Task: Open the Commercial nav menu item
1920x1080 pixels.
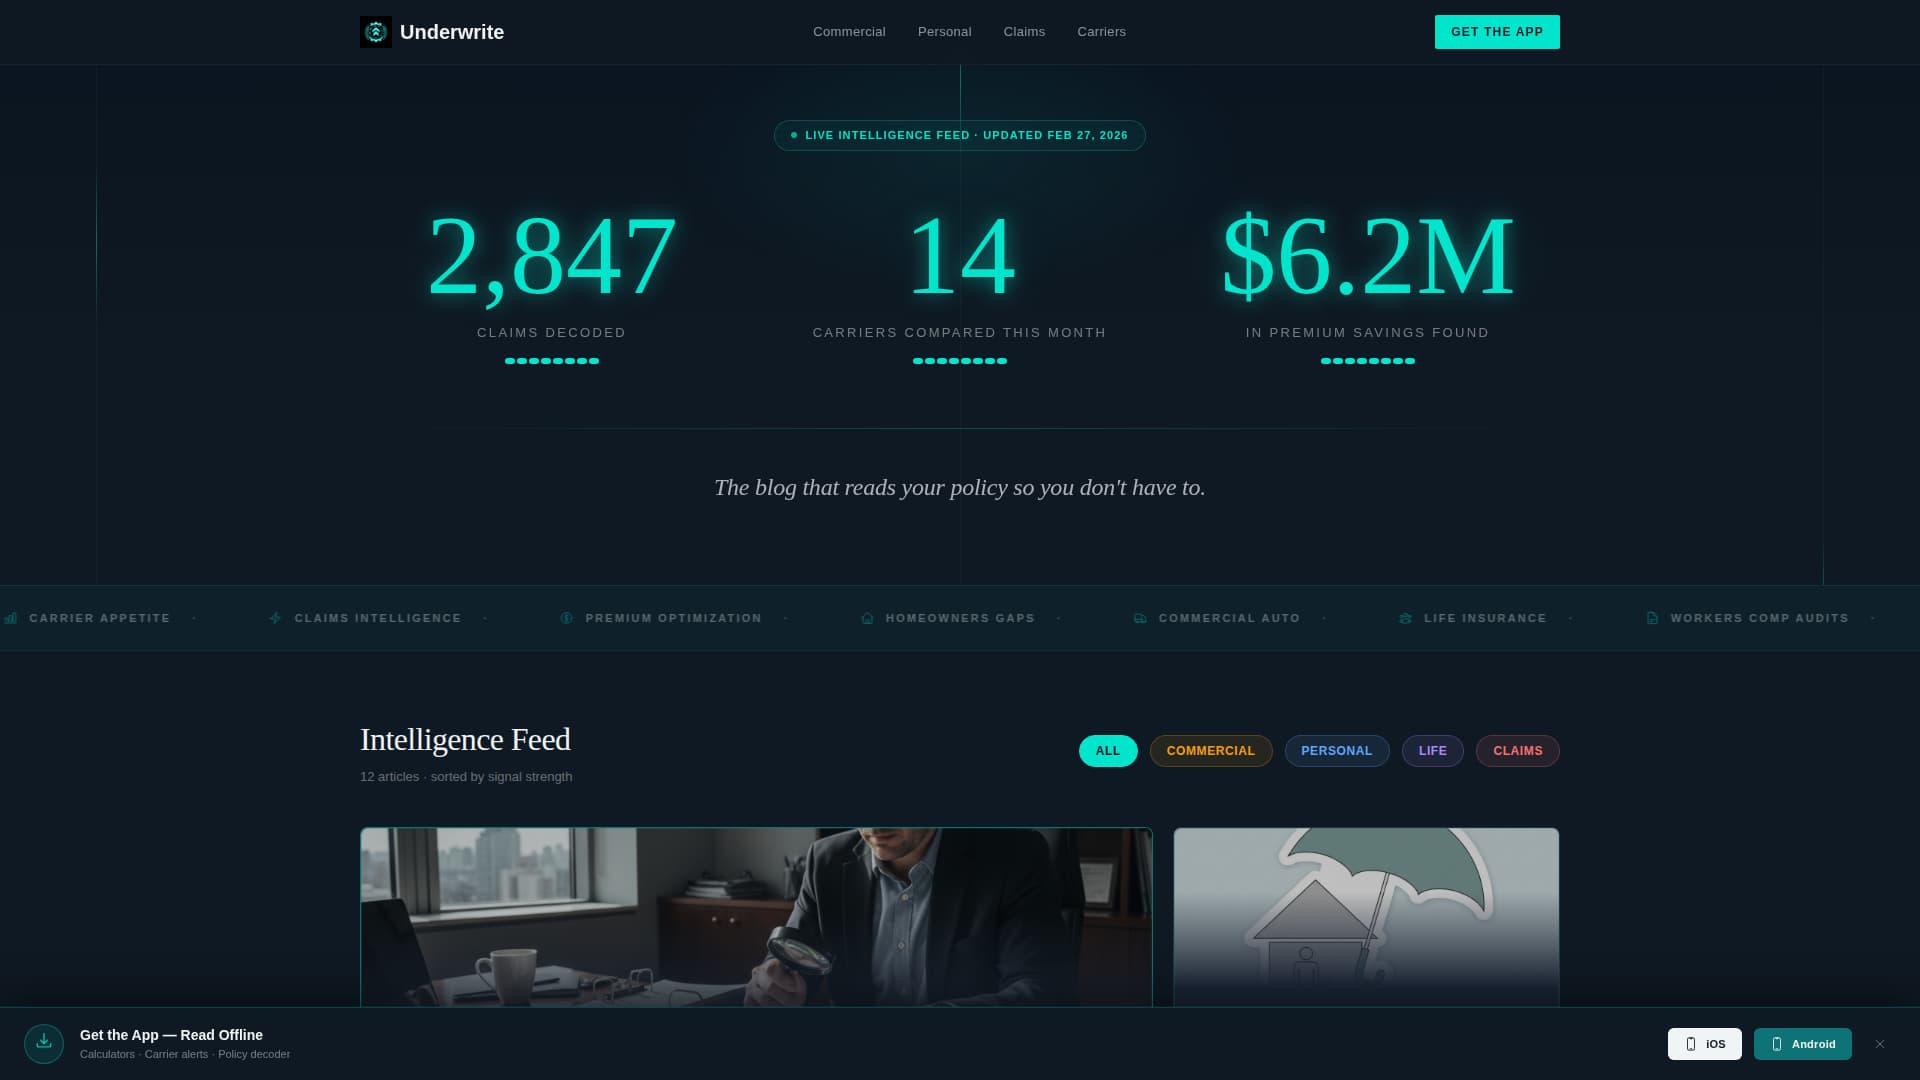Action: click(849, 32)
